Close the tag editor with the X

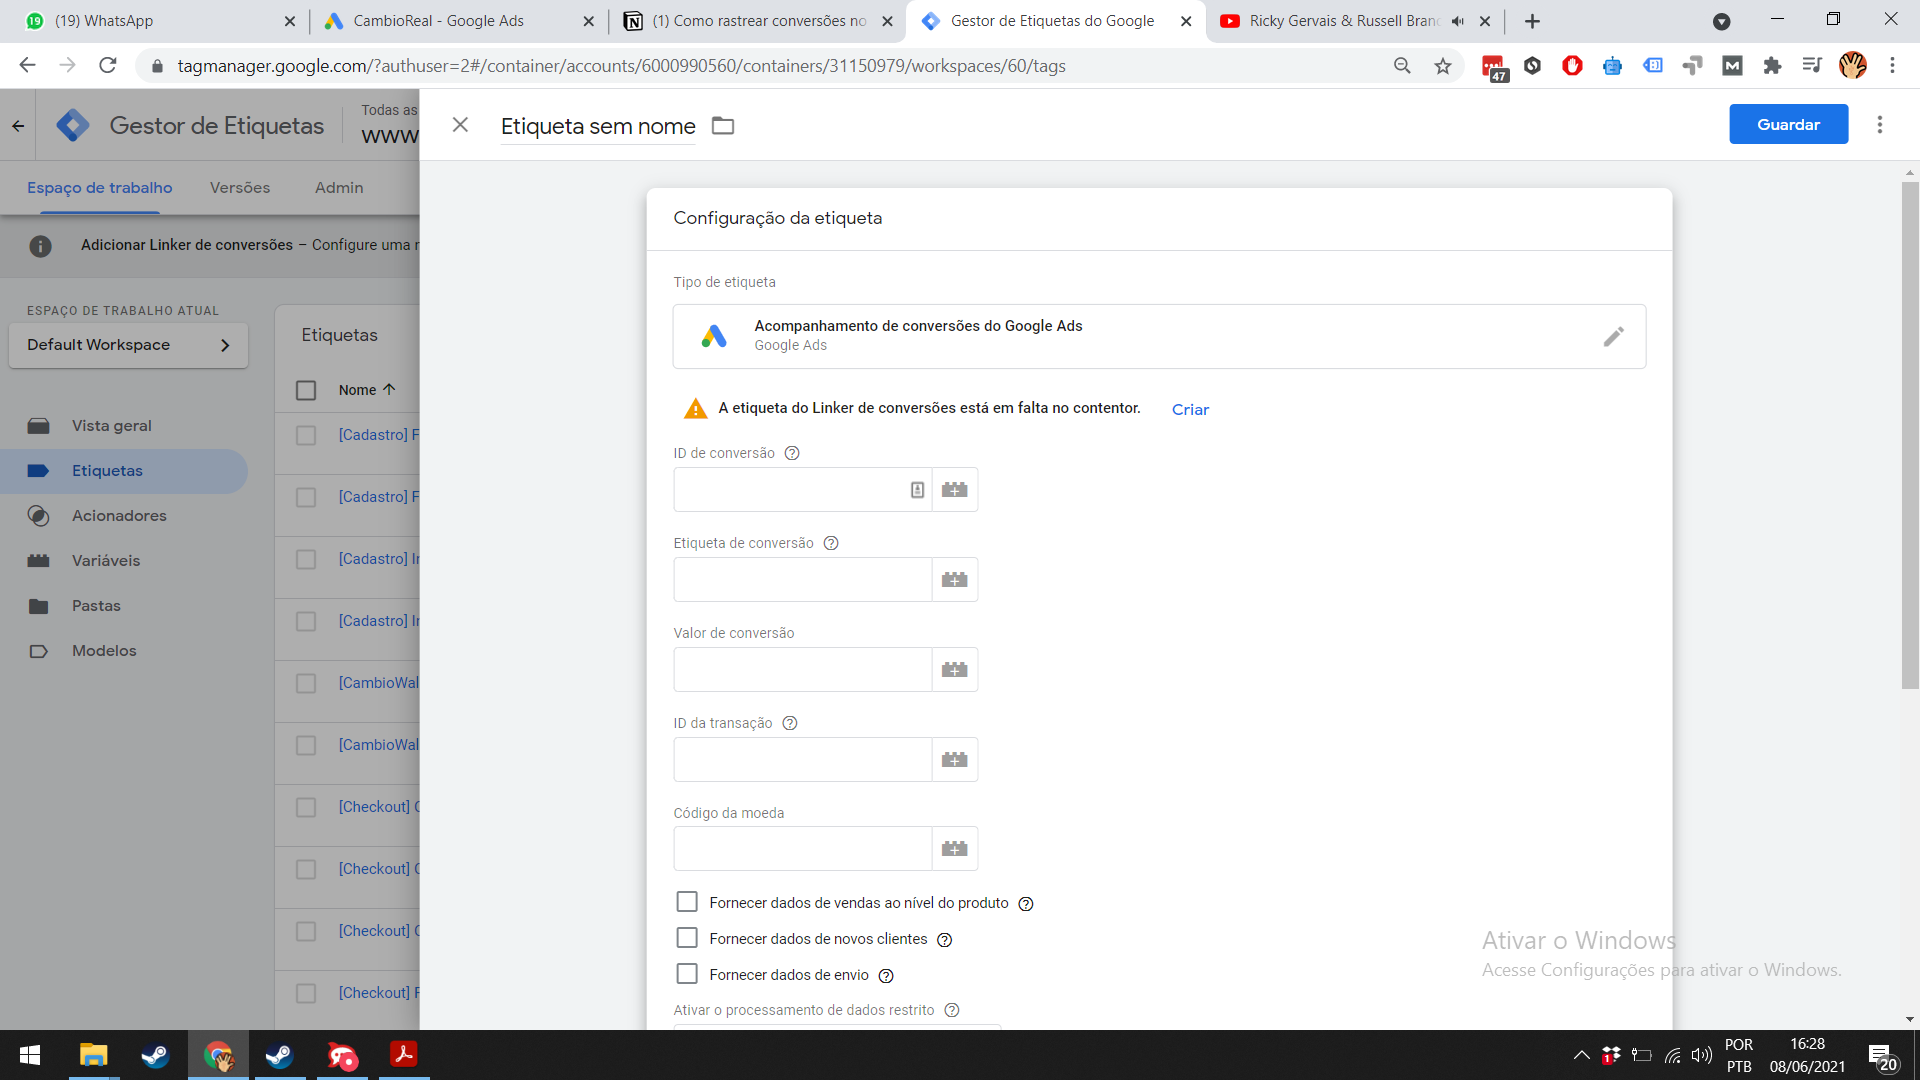click(x=460, y=125)
